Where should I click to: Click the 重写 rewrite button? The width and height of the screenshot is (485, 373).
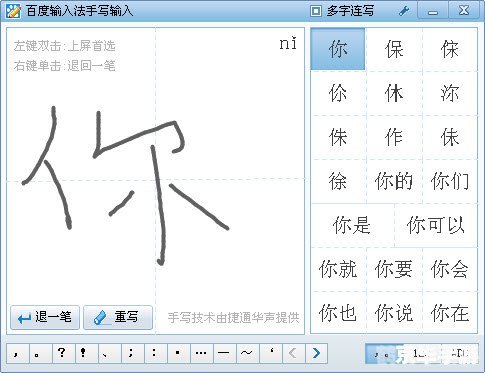pos(118,317)
